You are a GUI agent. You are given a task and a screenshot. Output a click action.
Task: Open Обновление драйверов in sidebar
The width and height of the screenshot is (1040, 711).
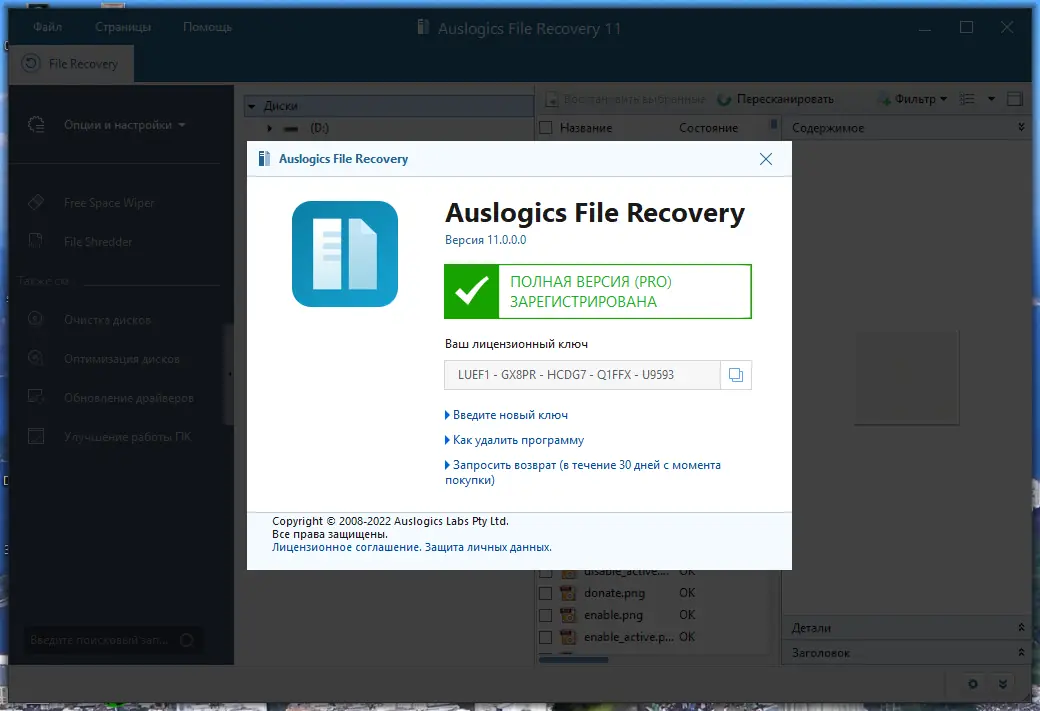(x=129, y=398)
